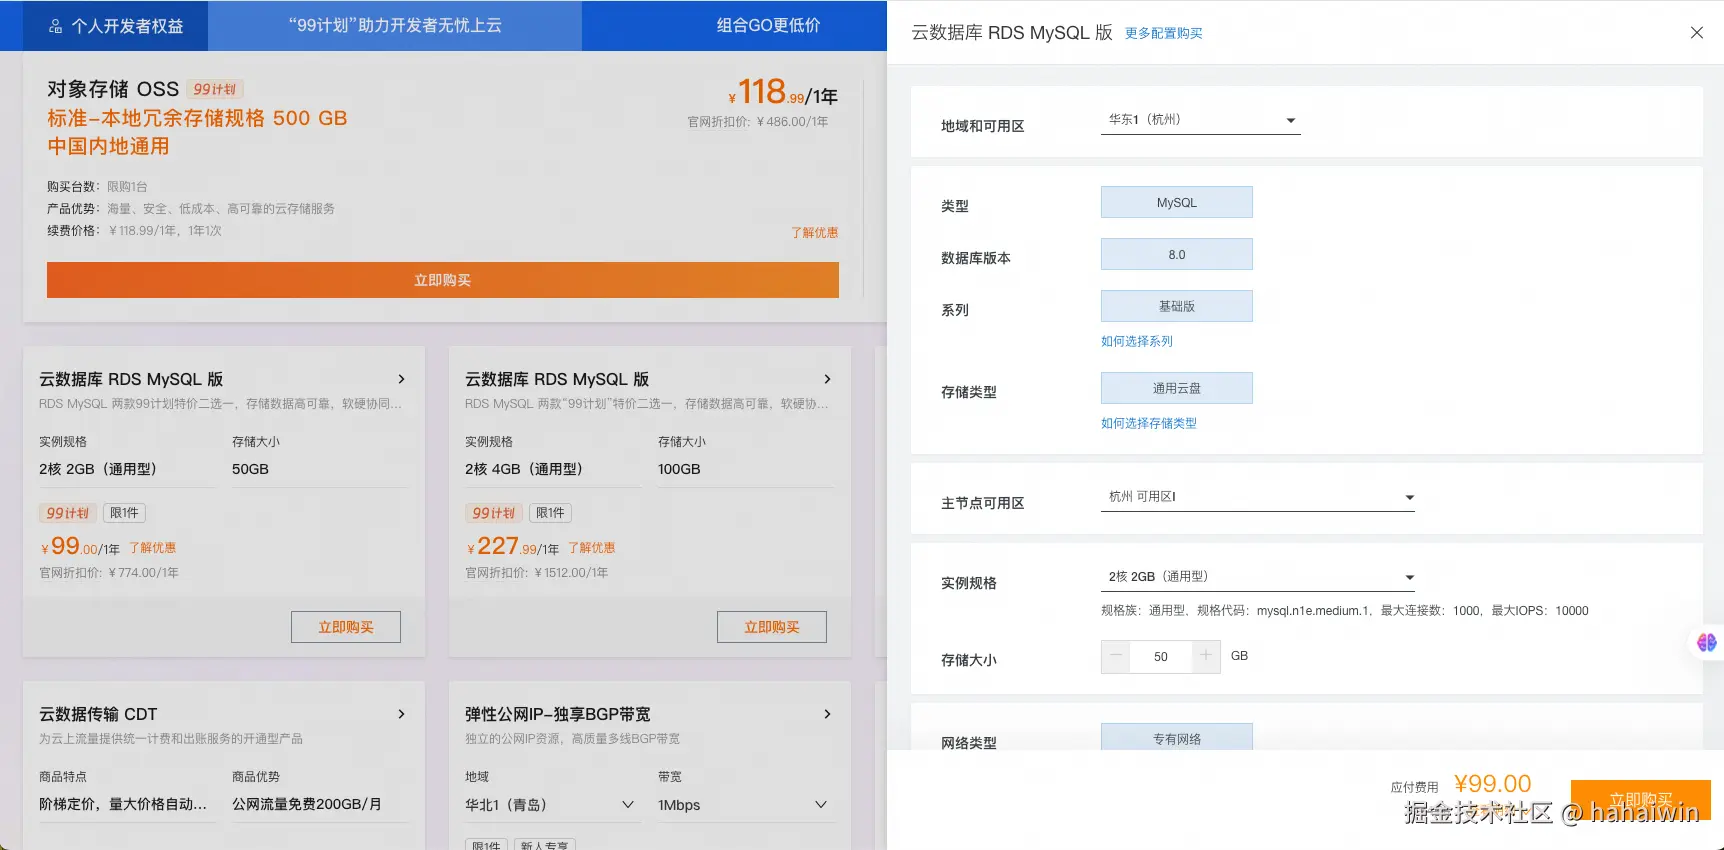Click the 标准-本地冗余存储规格 500 GB heading

197,118
